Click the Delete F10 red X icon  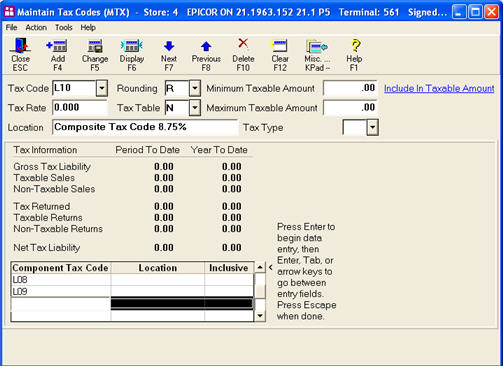pyautogui.click(x=243, y=54)
